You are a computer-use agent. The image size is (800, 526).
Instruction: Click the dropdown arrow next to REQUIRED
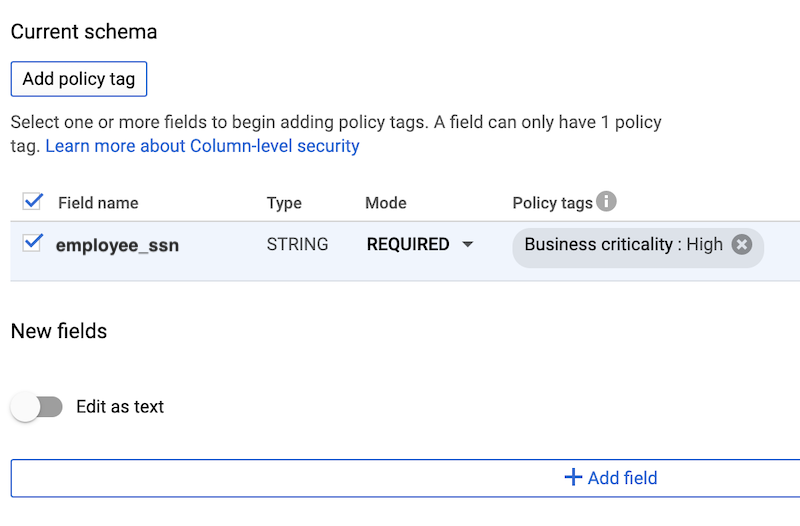click(467, 245)
